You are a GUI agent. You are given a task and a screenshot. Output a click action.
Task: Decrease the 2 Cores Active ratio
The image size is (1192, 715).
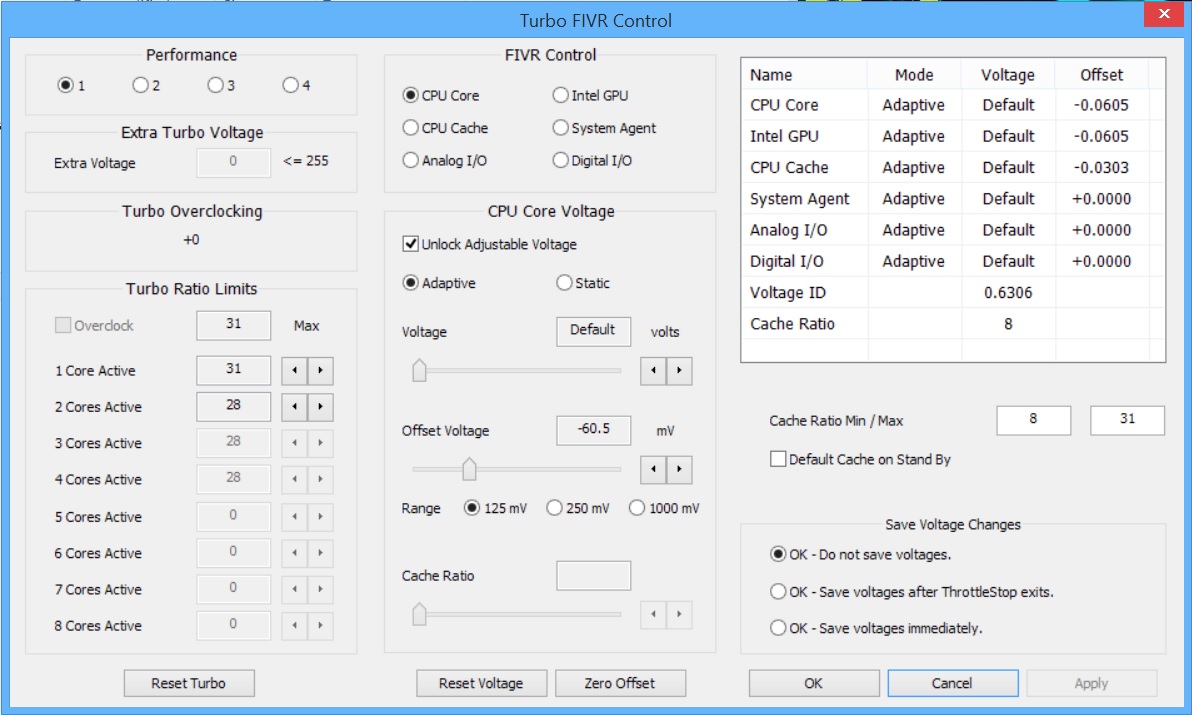point(294,407)
